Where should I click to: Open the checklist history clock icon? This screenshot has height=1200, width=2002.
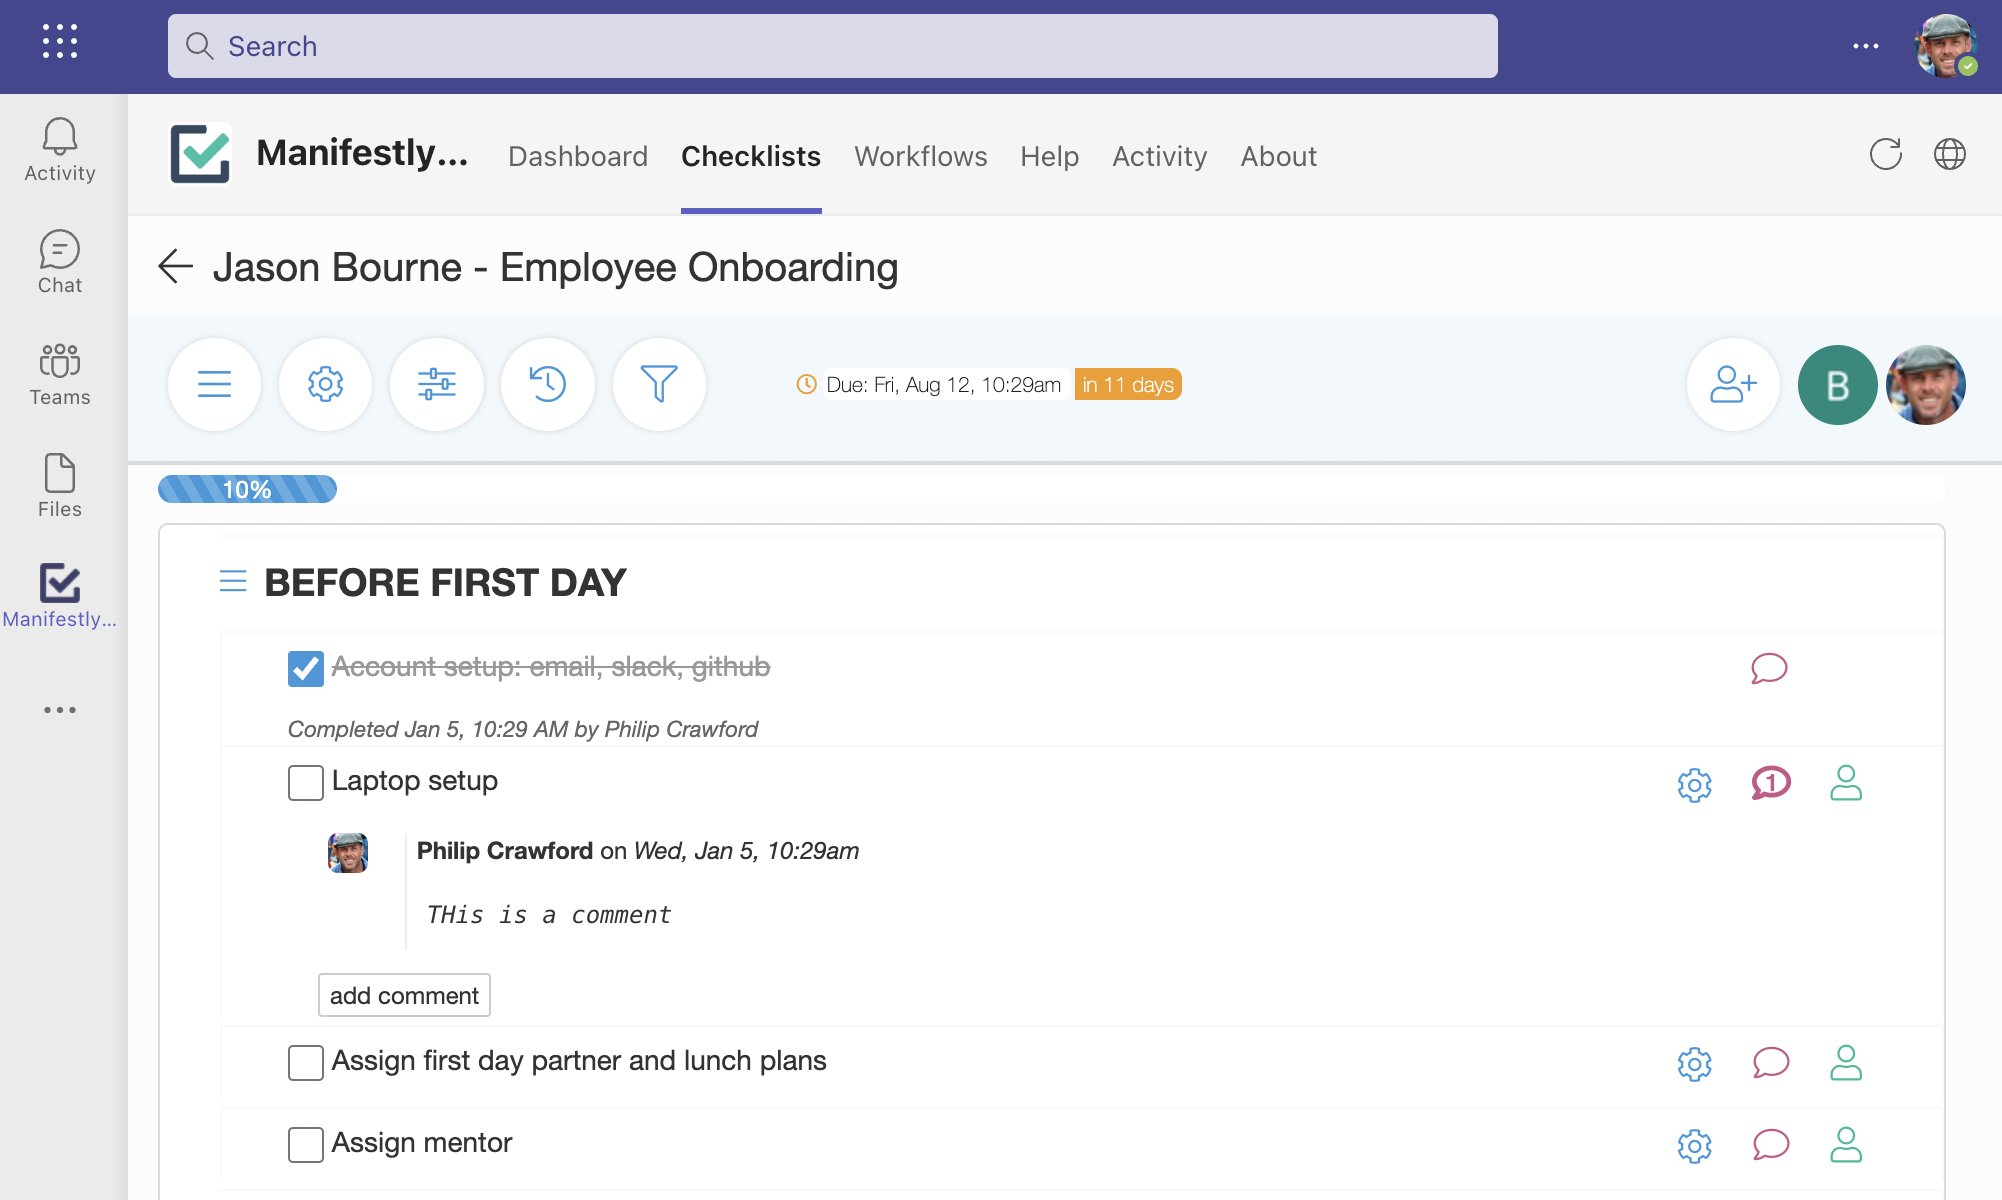click(548, 384)
